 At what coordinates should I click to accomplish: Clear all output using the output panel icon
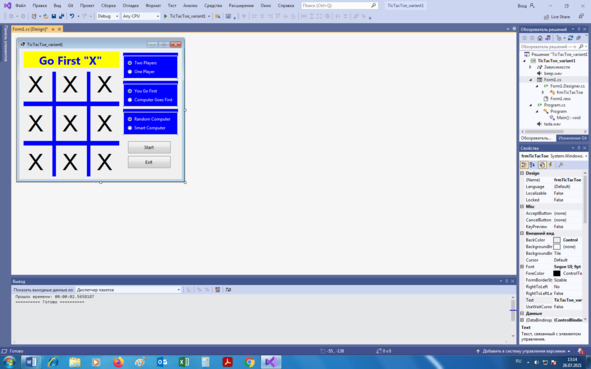(x=217, y=289)
